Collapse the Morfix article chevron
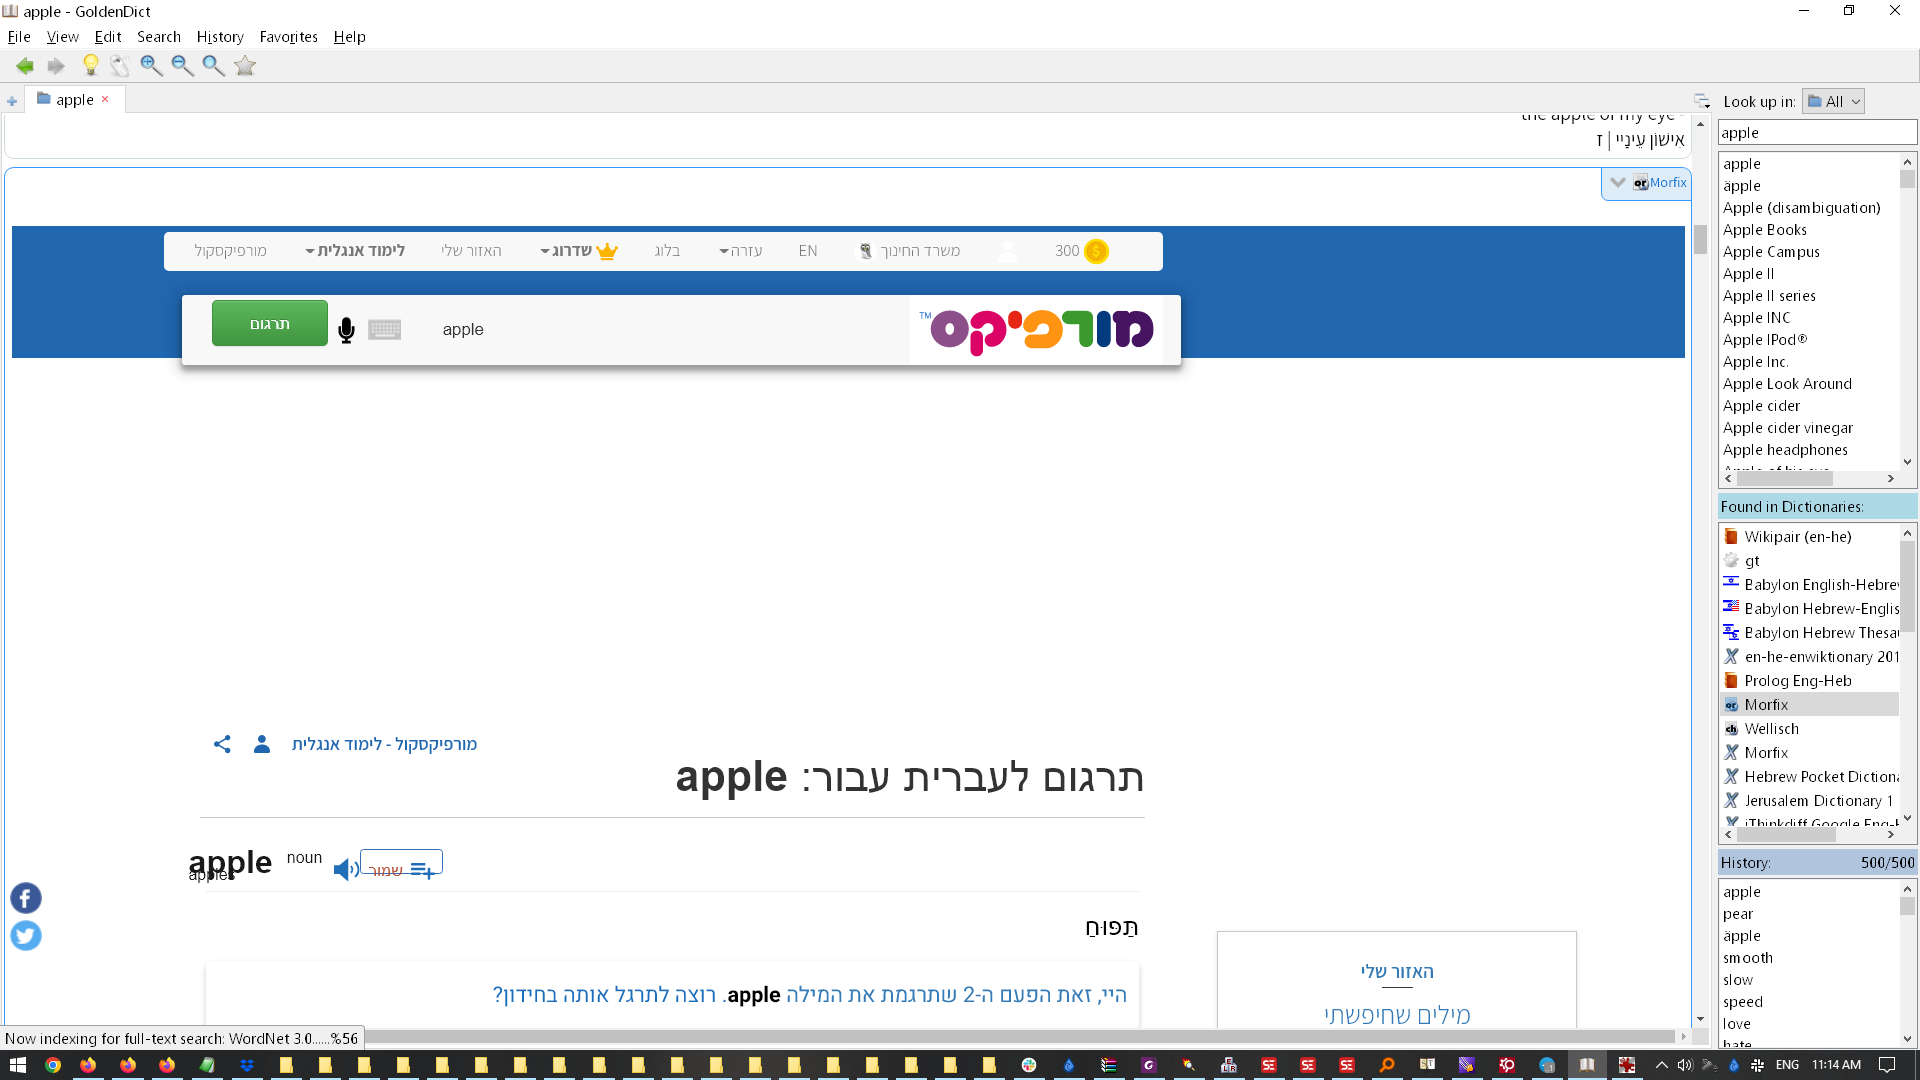This screenshot has width=1920, height=1080. click(1618, 182)
